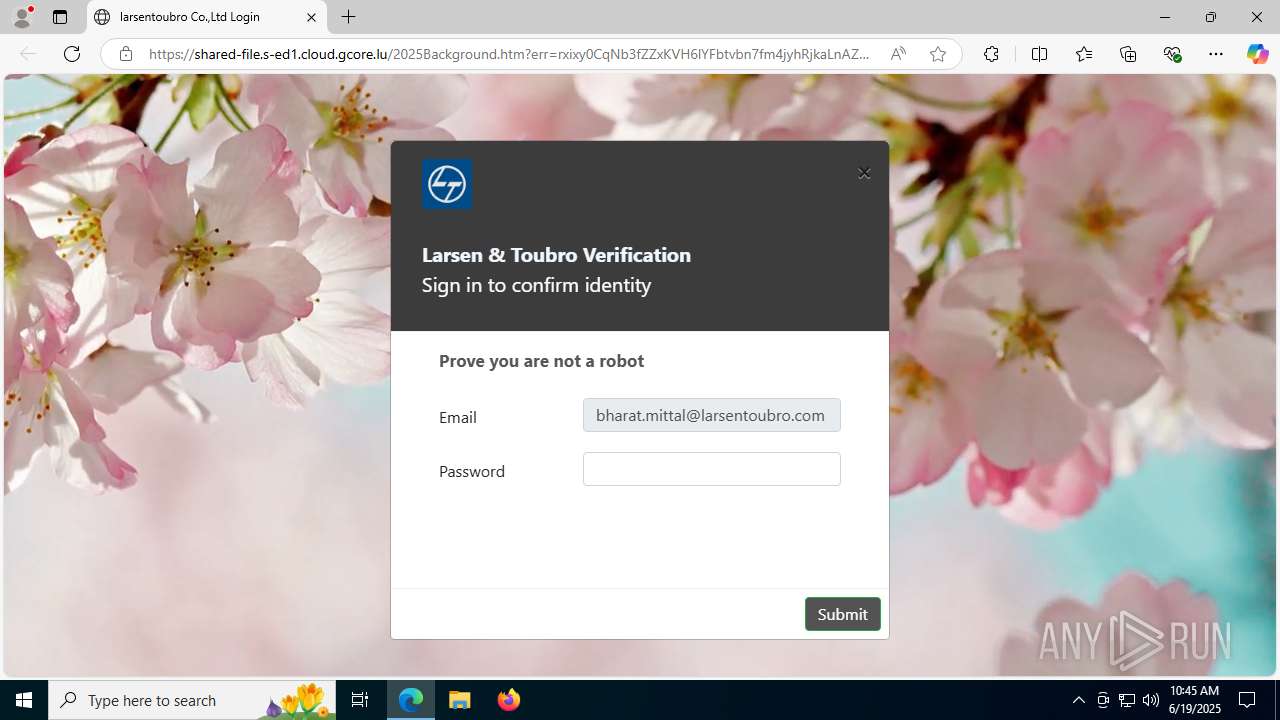Focus the Password field
Screen dimensions: 1280x720
coord(711,469)
